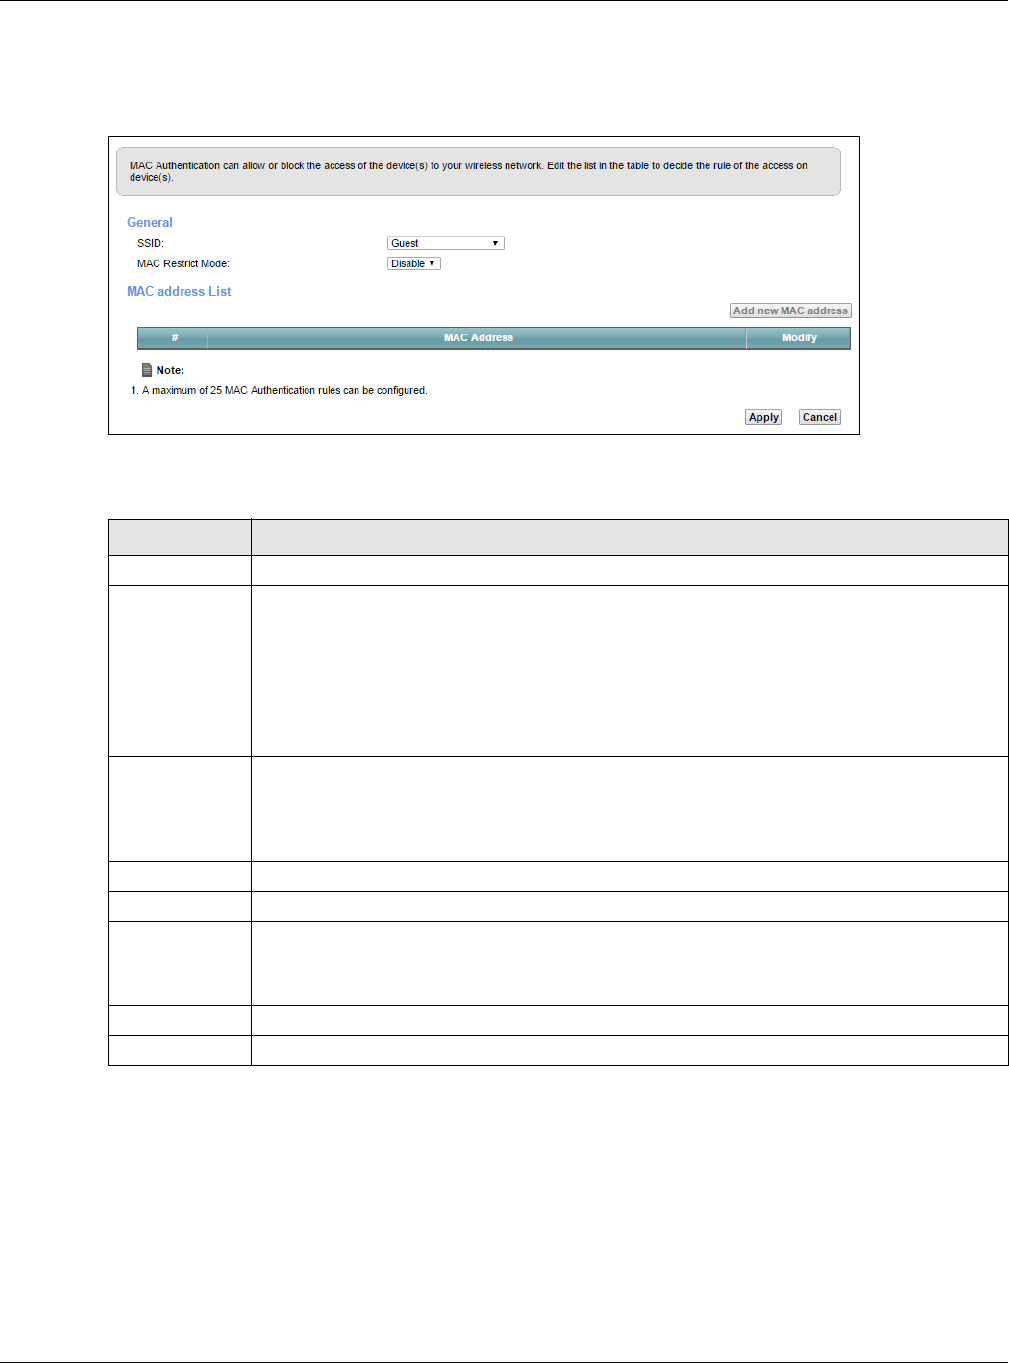Viewport: 1009px width, 1363px height.
Task: Select the # column header
Action: coord(174,338)
